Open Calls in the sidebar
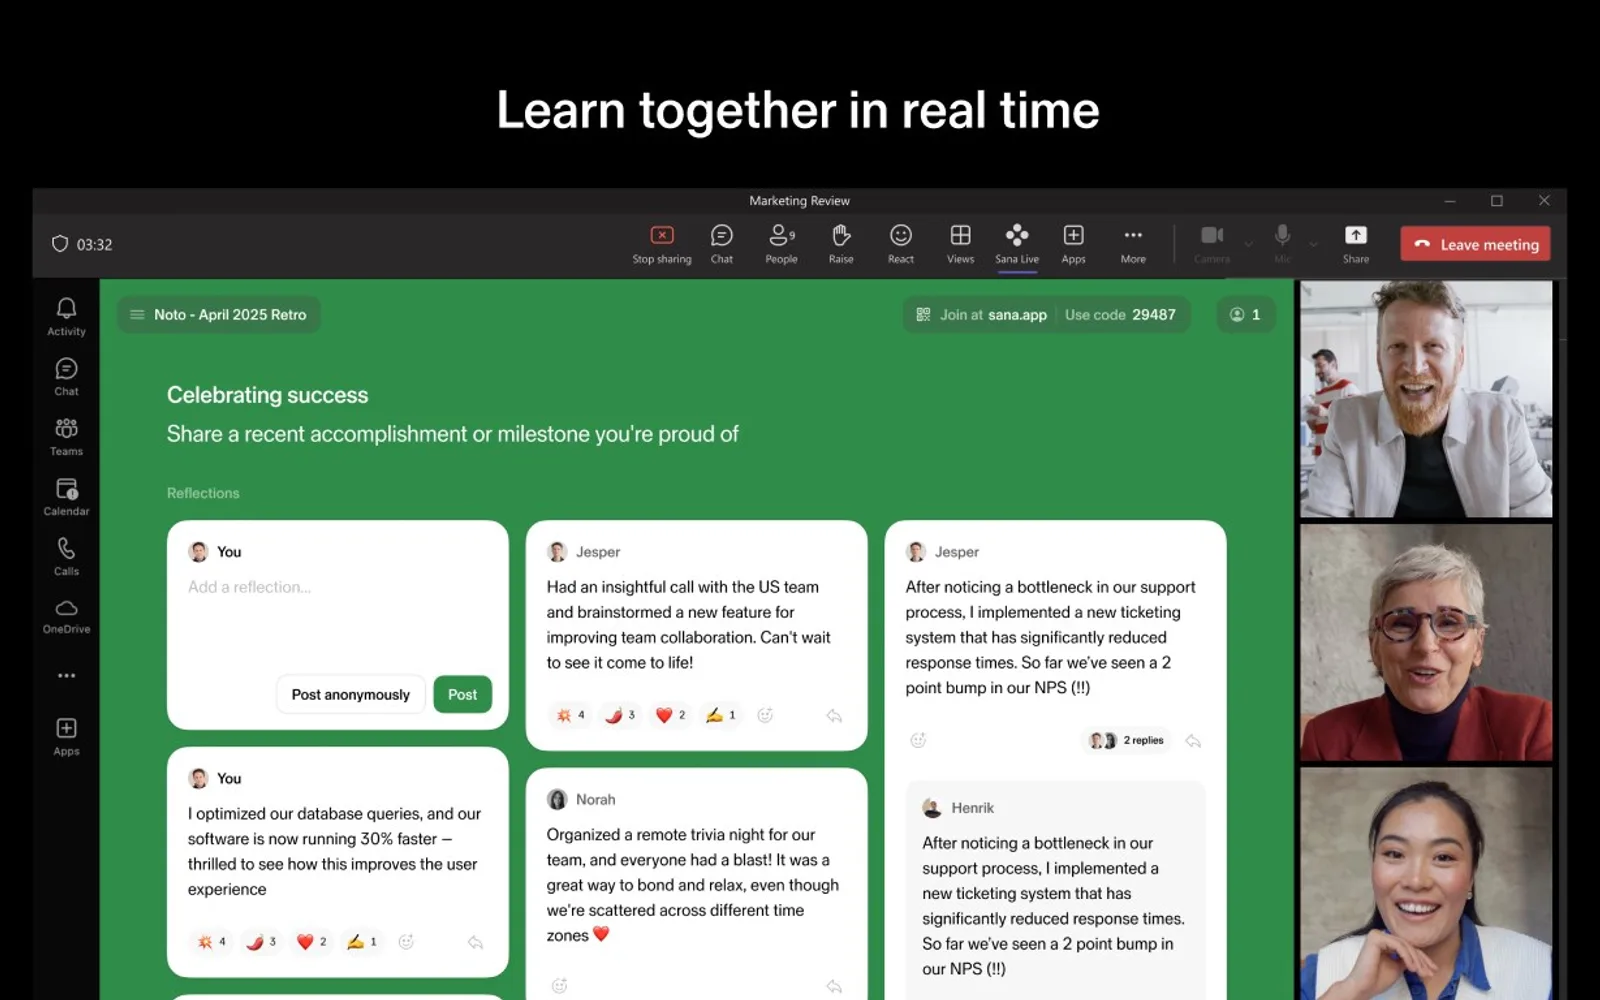This screenshot has width=1600, height=1000. (x=66, y=556)
